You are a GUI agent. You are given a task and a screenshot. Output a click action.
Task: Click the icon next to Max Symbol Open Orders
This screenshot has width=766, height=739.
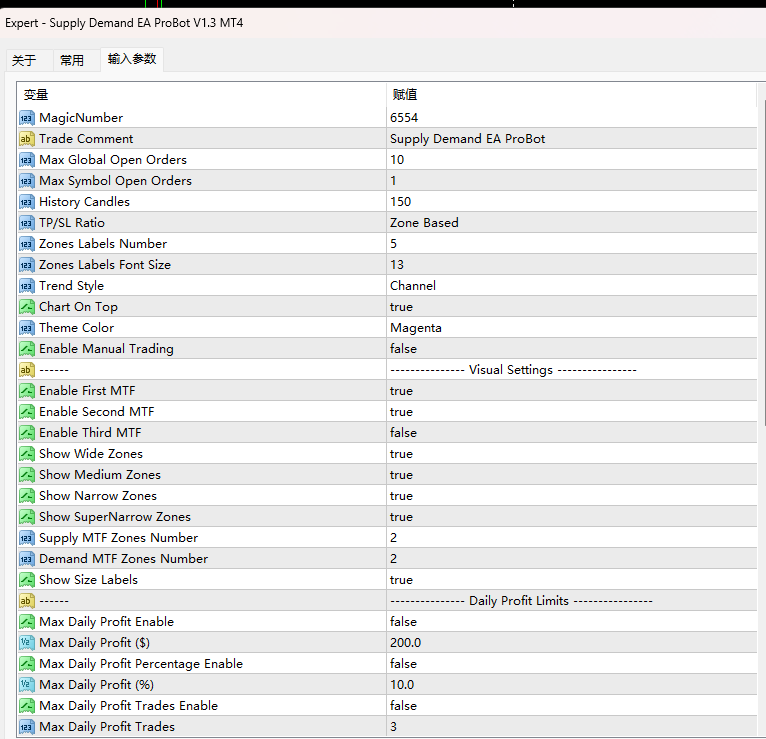27,181
